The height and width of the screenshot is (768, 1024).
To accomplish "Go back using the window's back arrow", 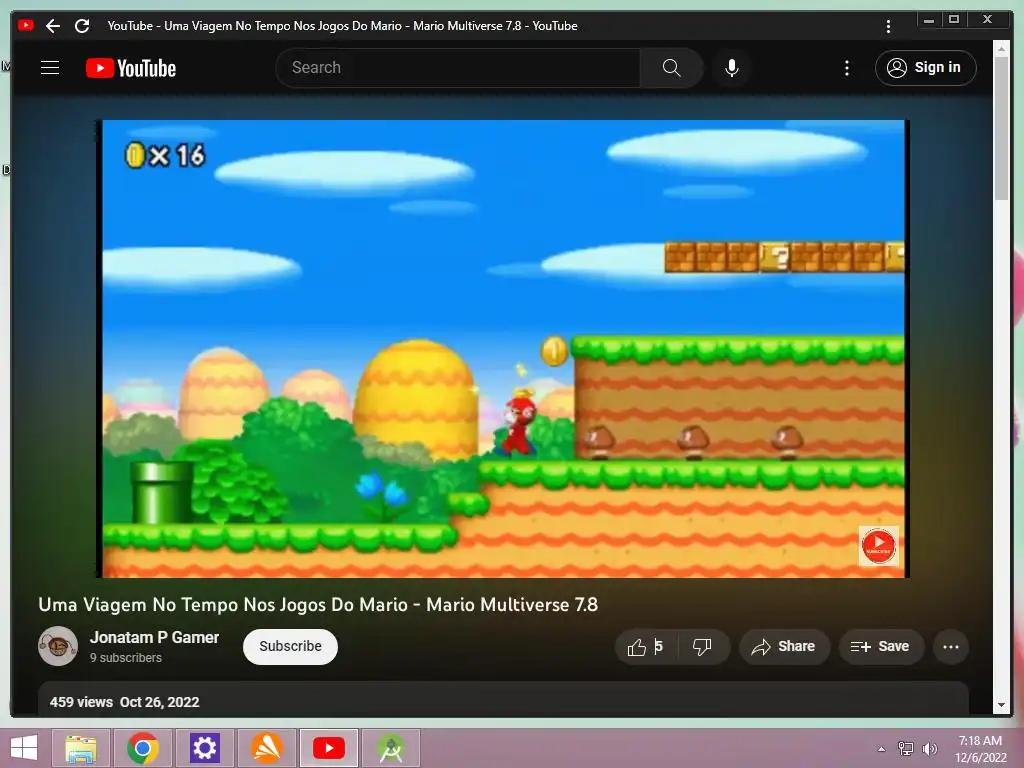I will pyautogui.click(x=53, y=26).
